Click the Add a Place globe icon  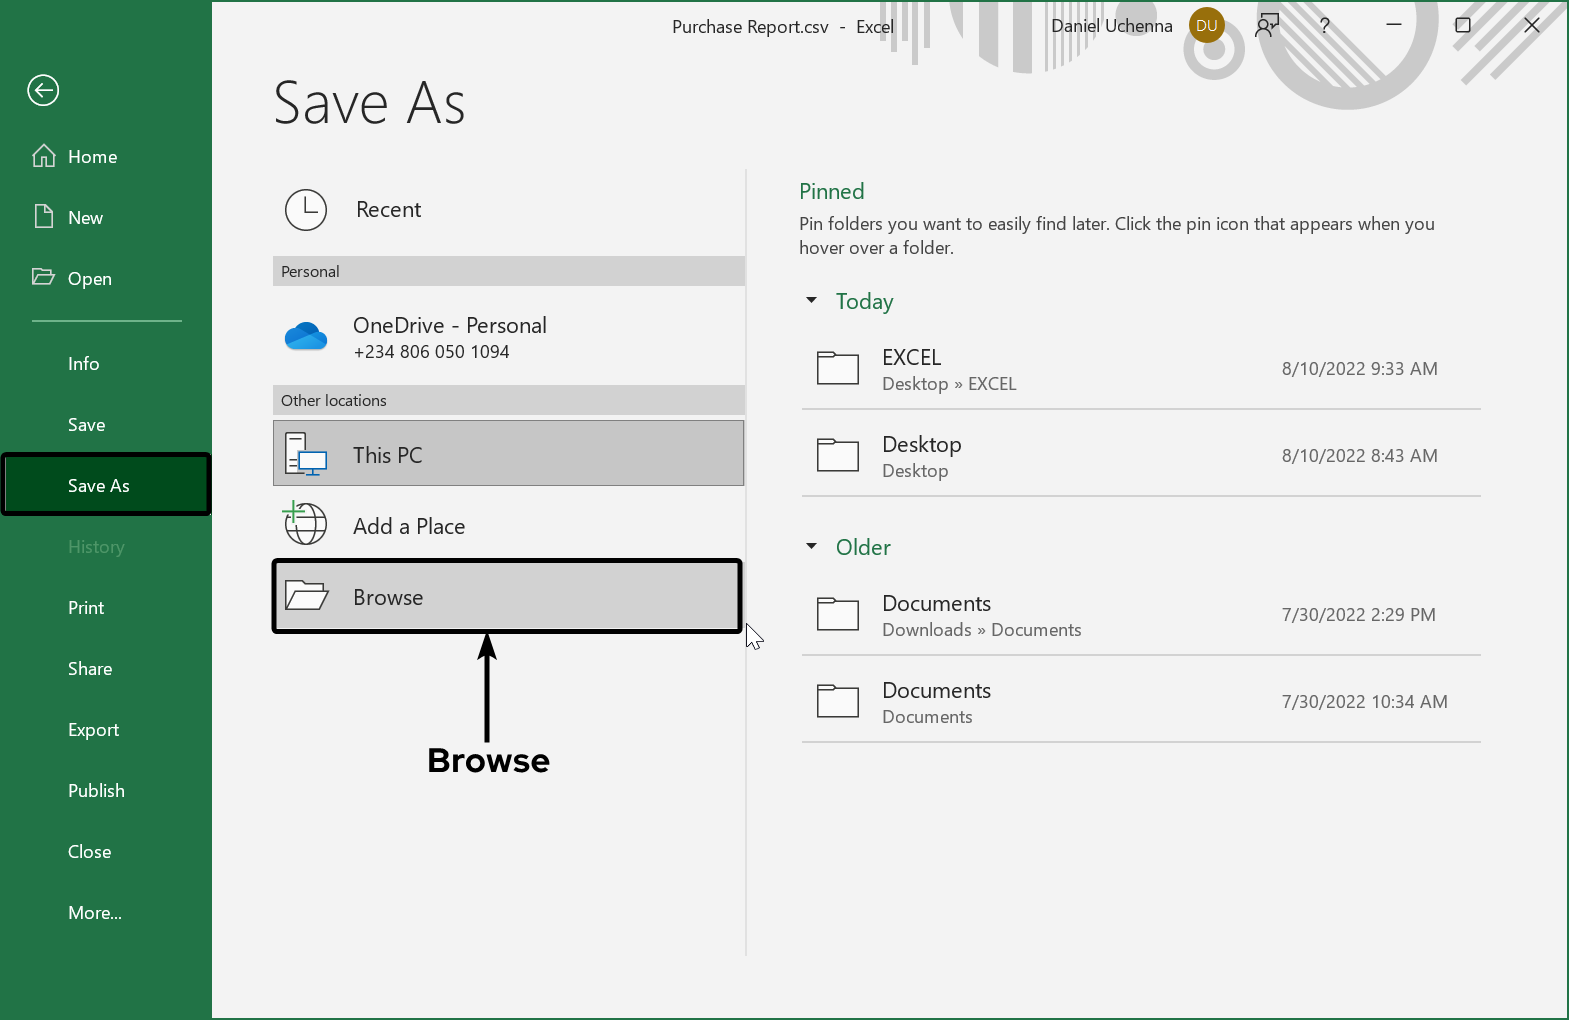305,524
